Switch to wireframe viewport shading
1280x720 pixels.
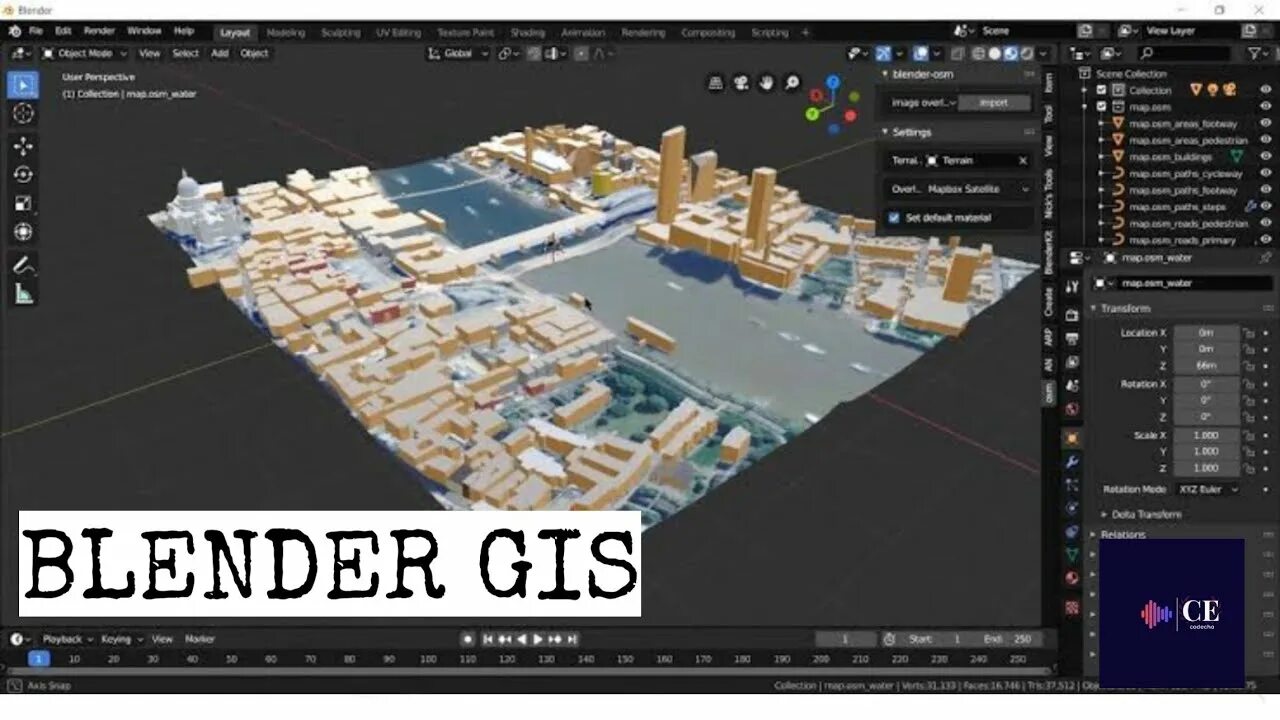[979, 54]
